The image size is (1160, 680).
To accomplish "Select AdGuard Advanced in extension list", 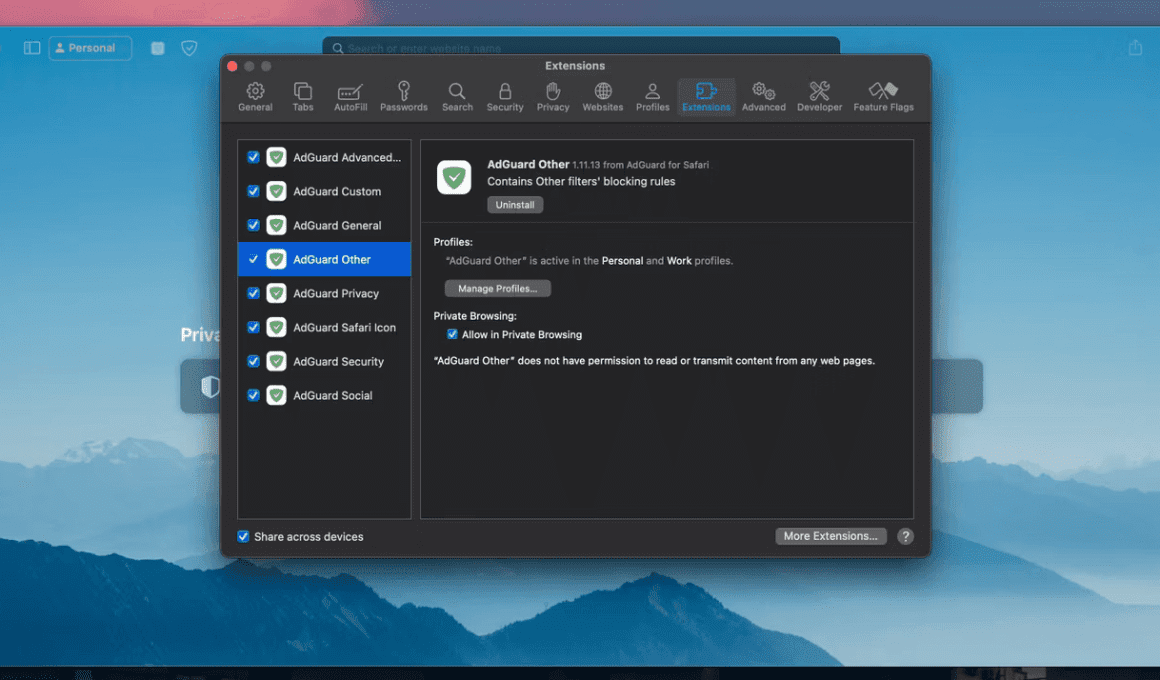I will click(x=324, y=157).
